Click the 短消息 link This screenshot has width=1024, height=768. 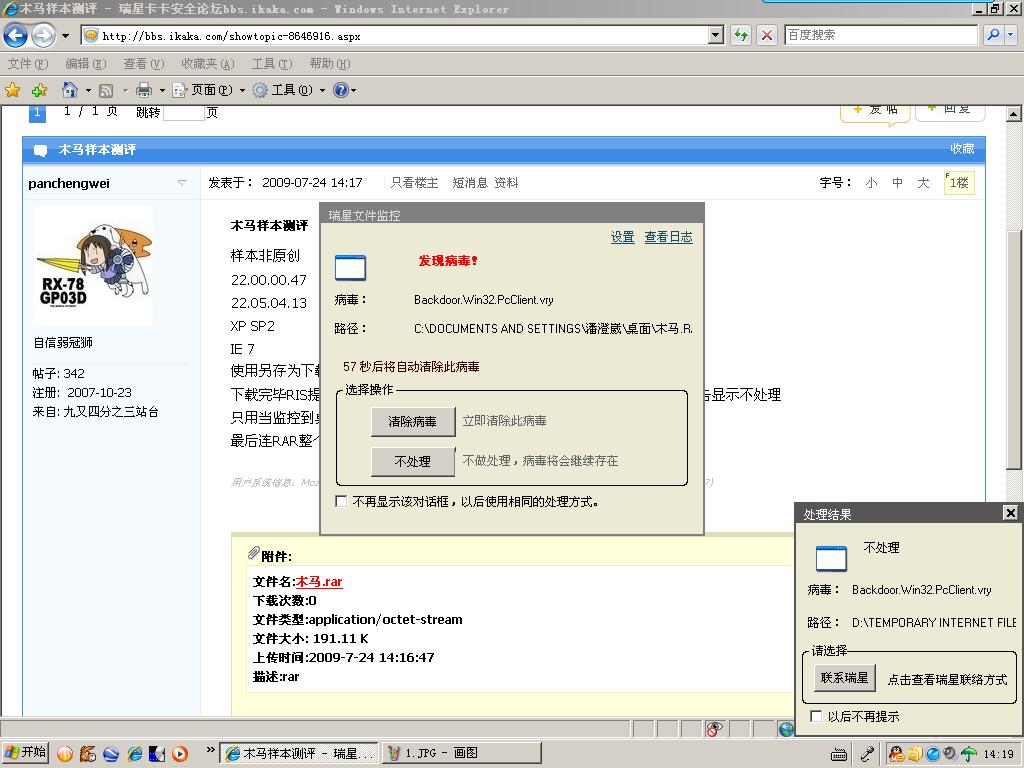tap(470, 183)
